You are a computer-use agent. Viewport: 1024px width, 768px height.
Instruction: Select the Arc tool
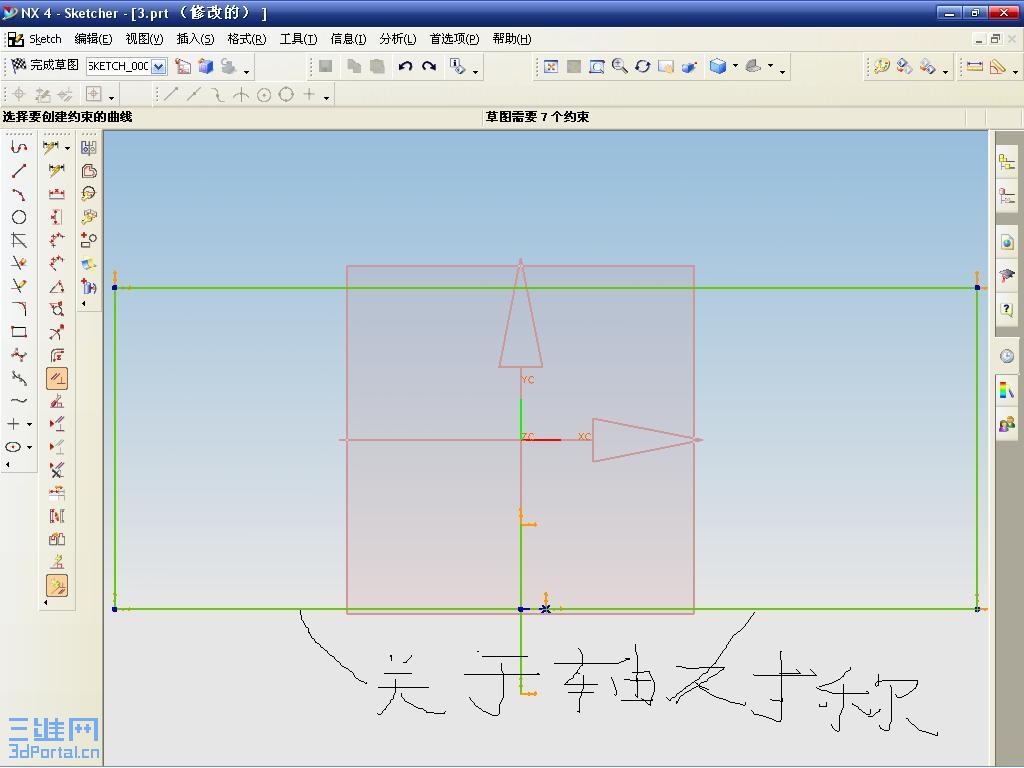(x=19, y=195)
